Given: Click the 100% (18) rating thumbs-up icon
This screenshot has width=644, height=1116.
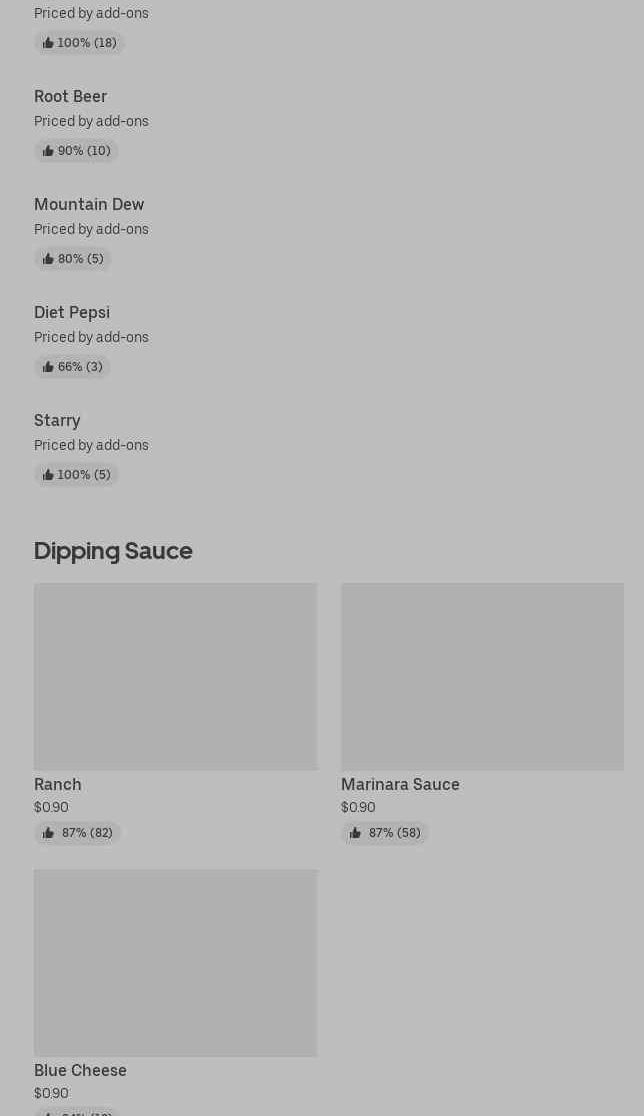Looking at the screenshot, I should tap(48, 43).
